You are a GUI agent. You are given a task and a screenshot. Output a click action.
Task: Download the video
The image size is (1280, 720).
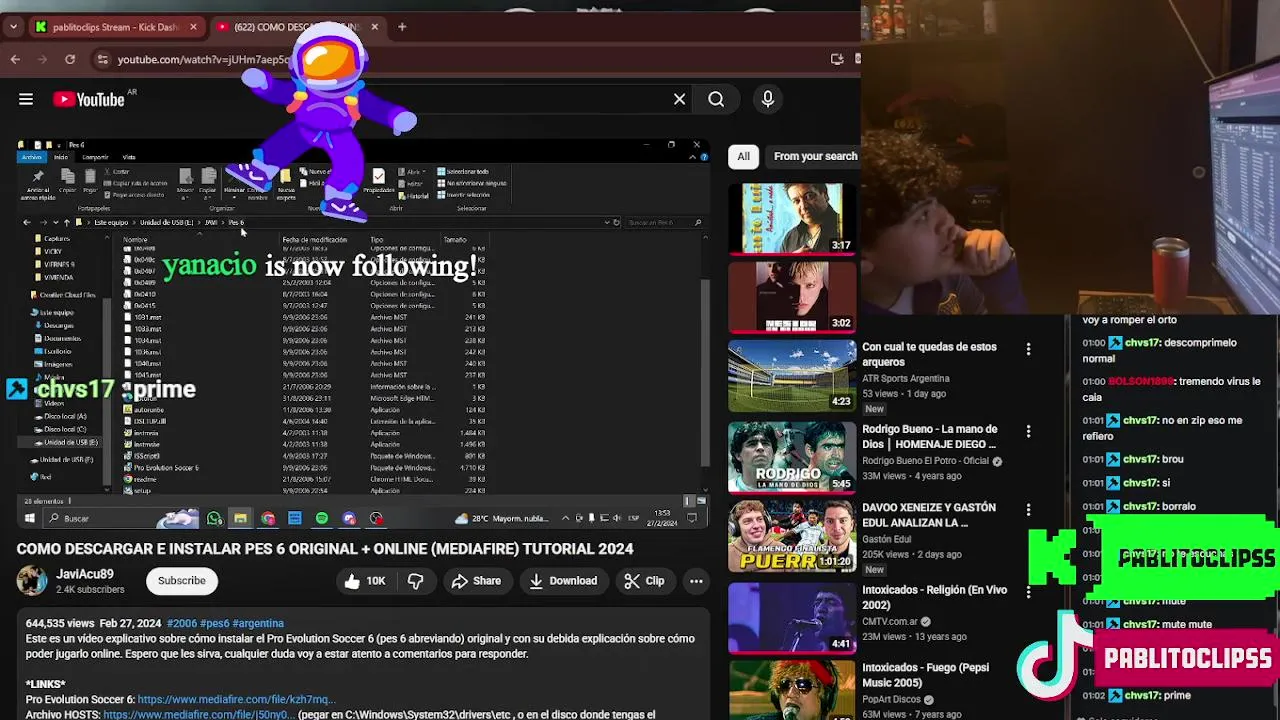(x=562, y=581)
